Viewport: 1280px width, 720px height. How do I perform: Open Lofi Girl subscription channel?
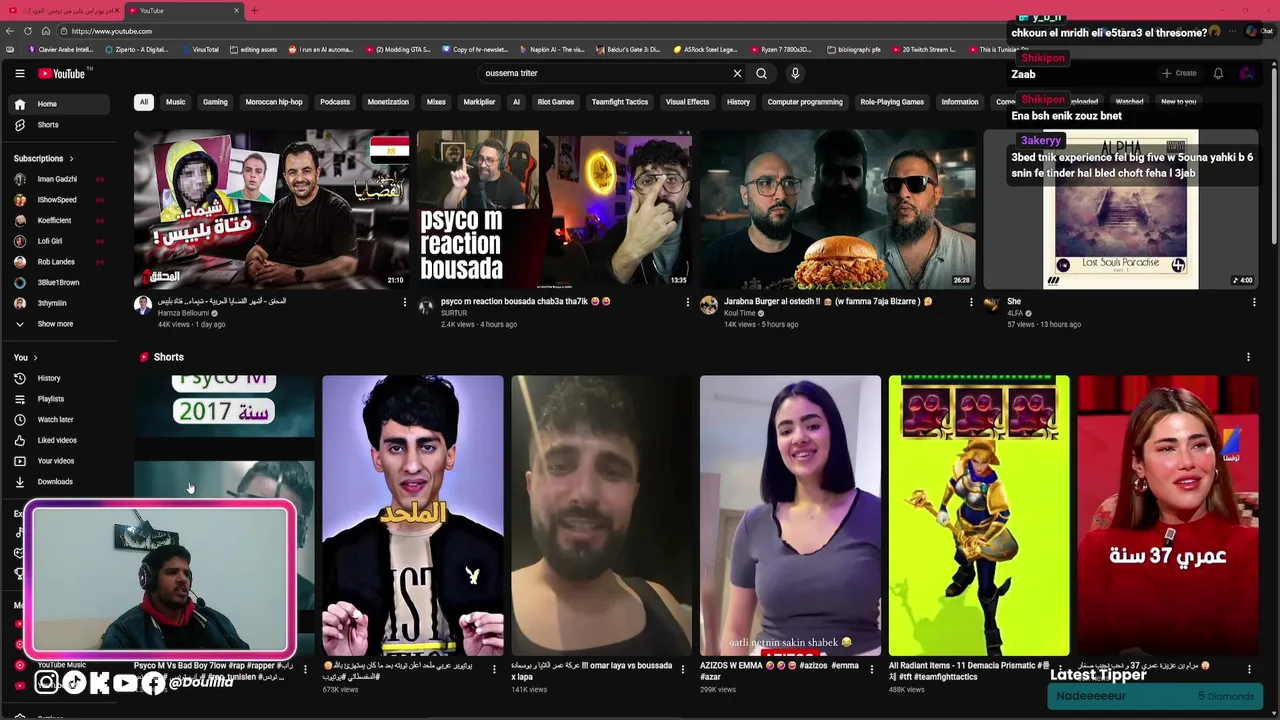coord(60,241)
